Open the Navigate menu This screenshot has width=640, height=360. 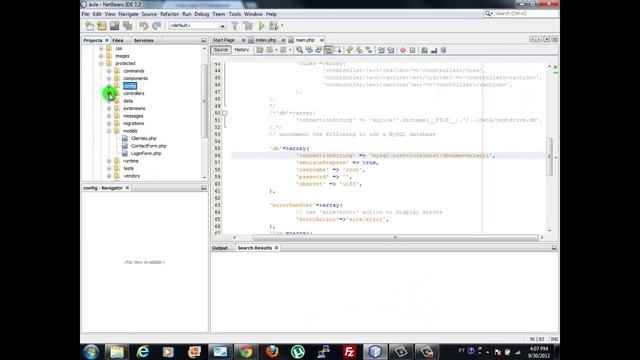(128, 14)
